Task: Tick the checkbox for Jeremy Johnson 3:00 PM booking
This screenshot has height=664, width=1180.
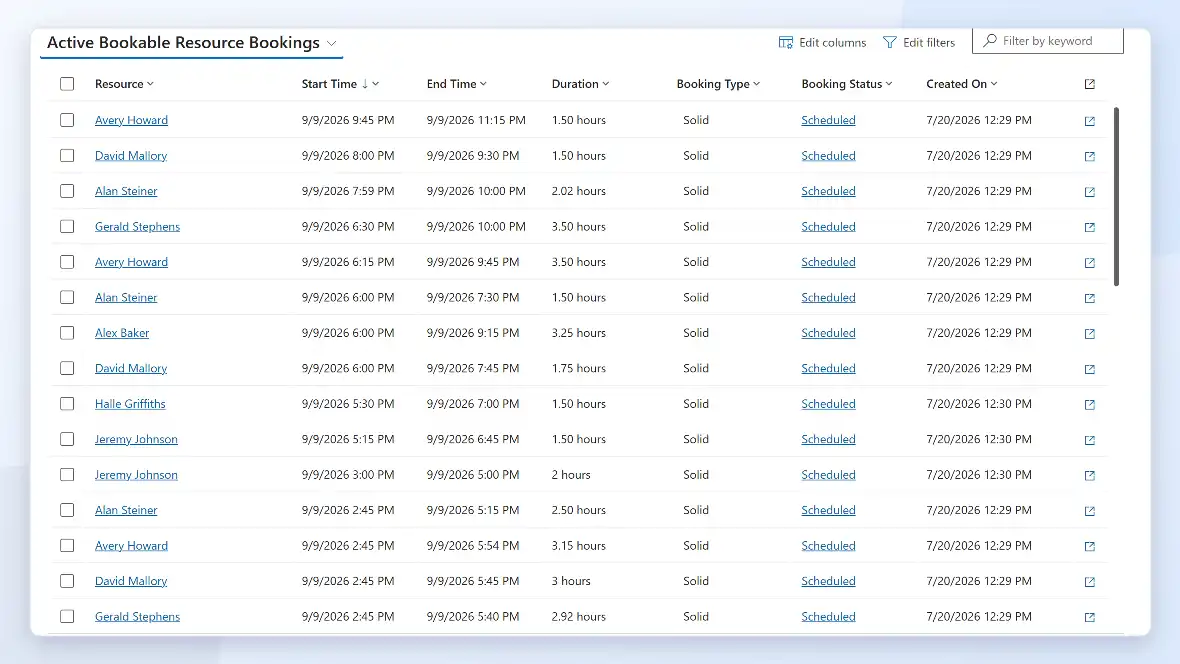Action: click(x=67, y=474)
